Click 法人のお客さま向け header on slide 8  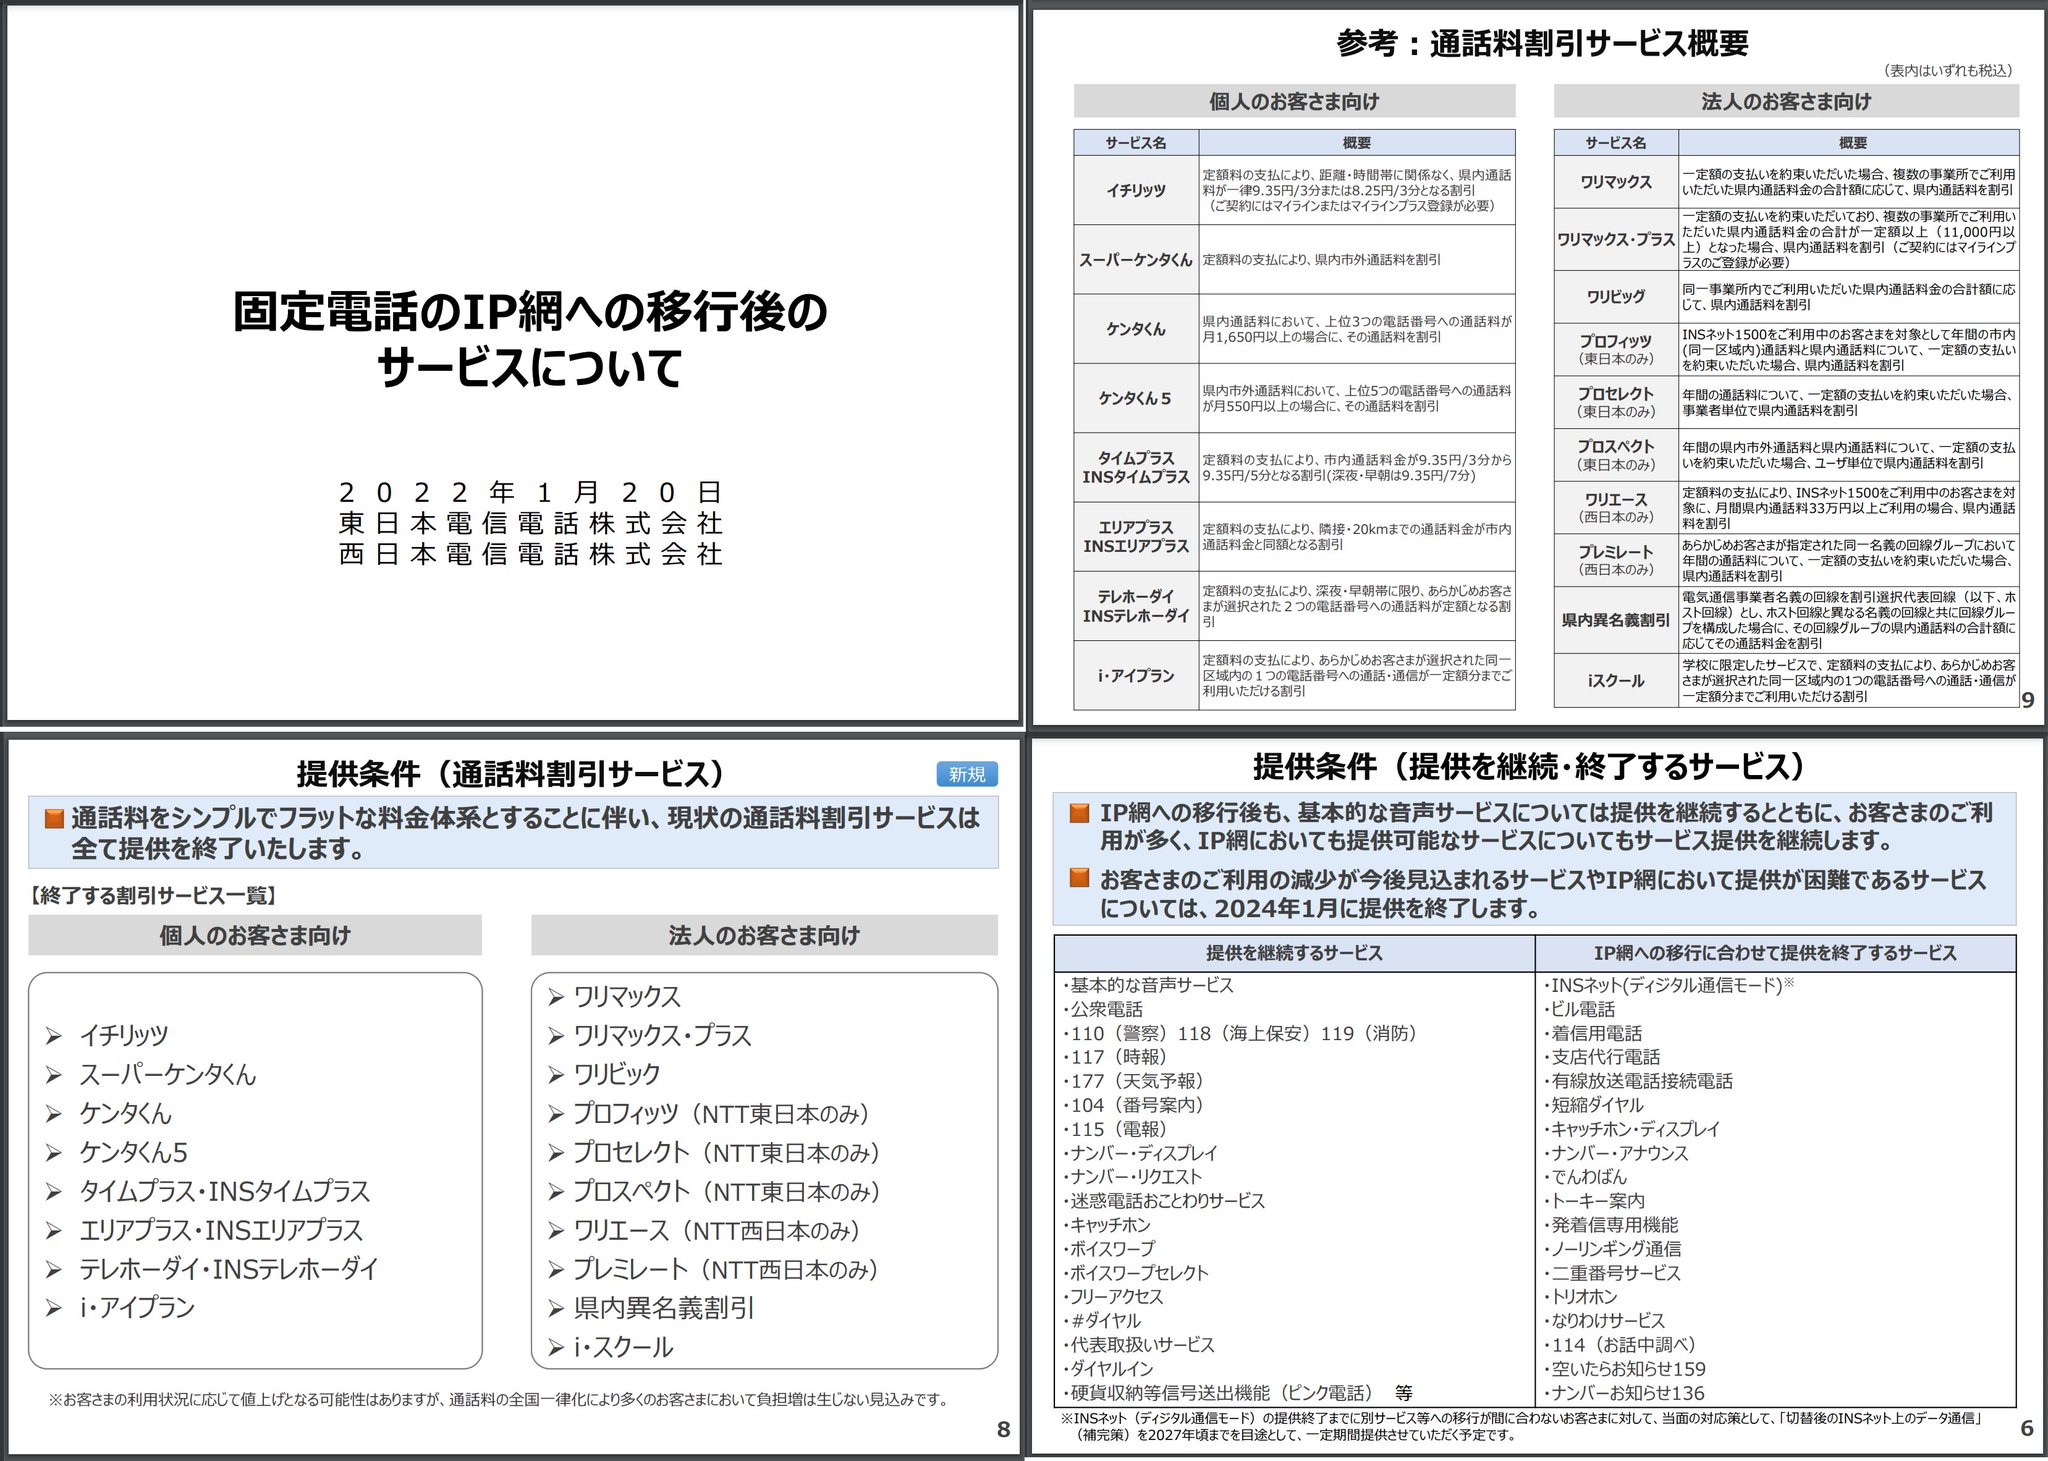click(x=764, y=935)
